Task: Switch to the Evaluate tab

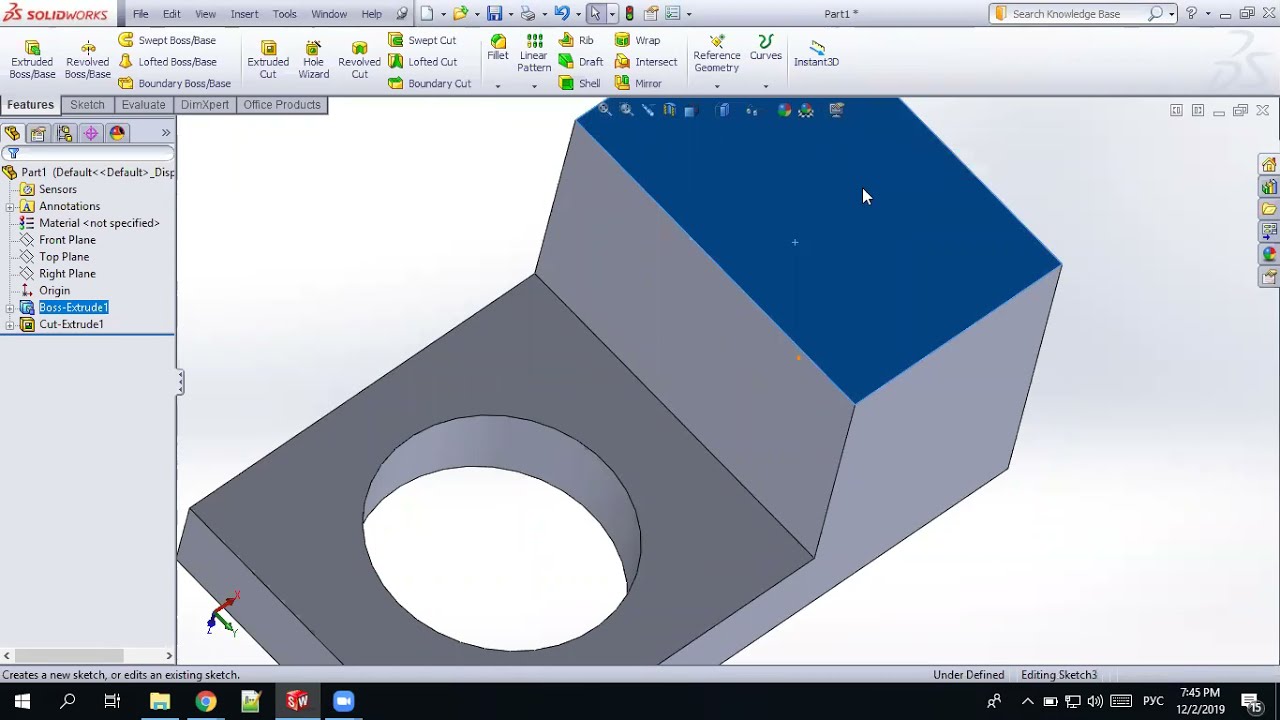Action: [x=143, y=105]
